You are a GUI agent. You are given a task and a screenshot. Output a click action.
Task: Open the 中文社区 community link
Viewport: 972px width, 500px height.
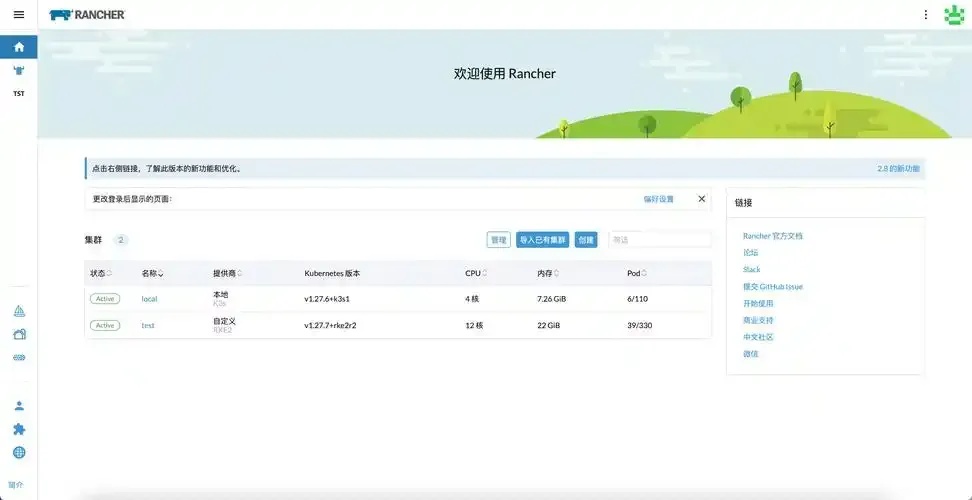click(x=758, y=337)
